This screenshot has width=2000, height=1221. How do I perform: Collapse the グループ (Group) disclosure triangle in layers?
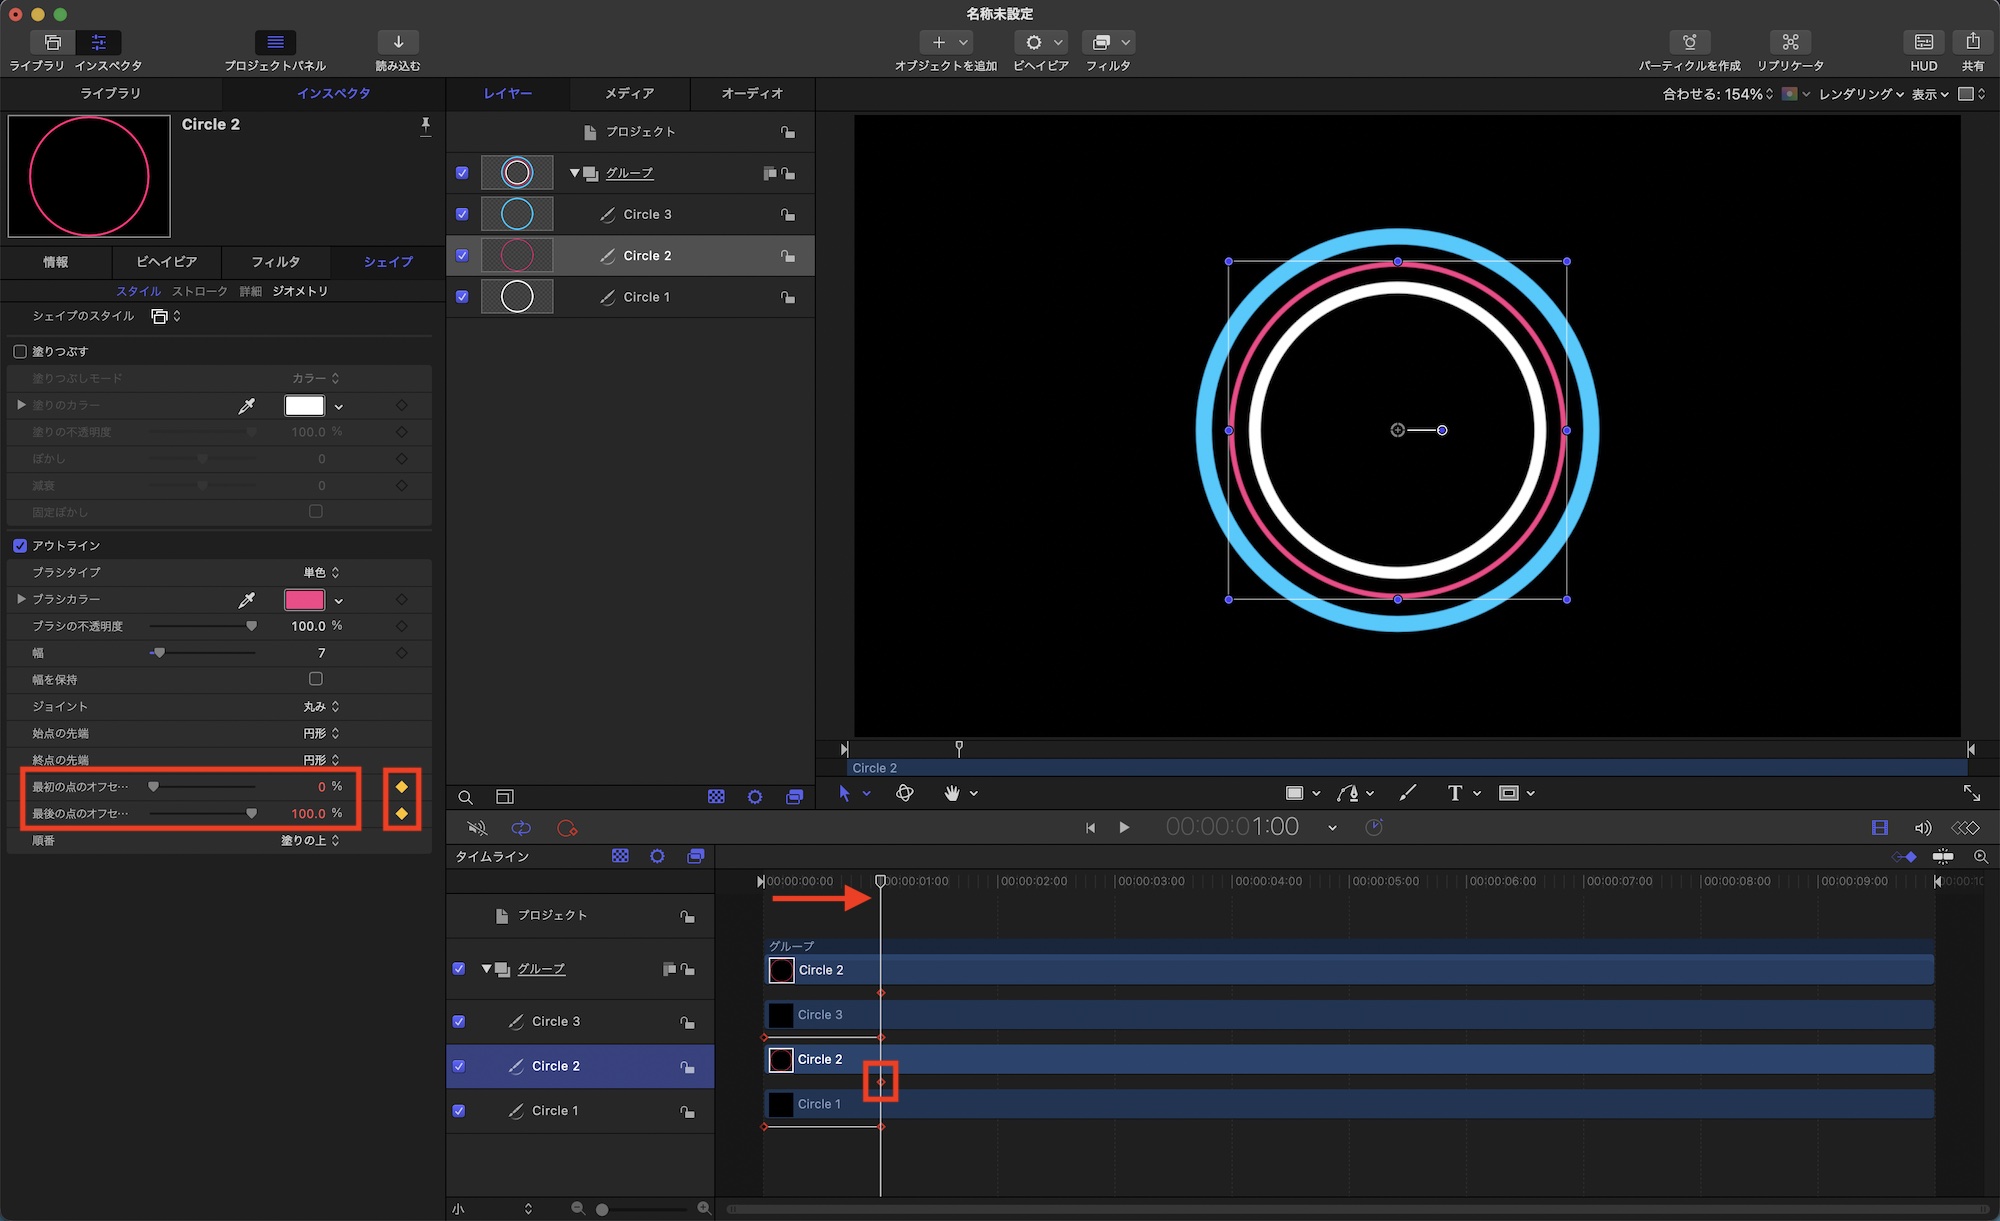pos(575,173)
